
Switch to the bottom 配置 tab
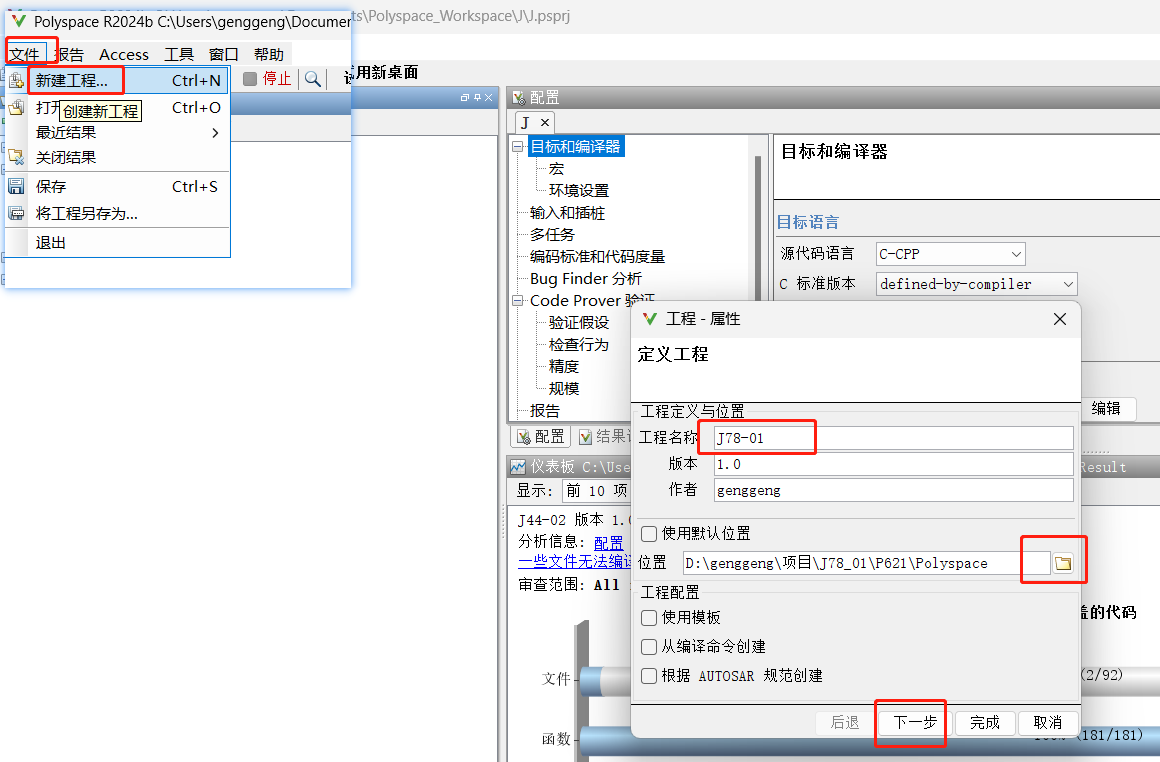(541, 436)
